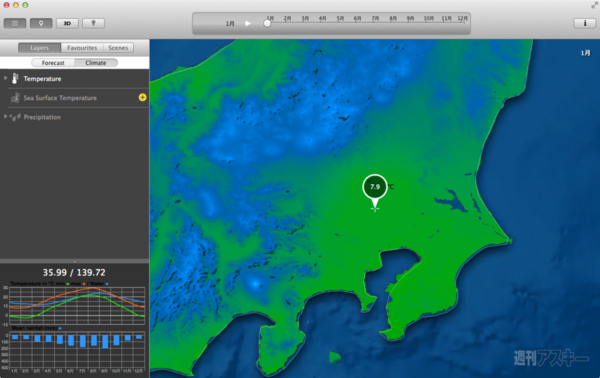Screen dimensions: 600x378
Task: Click the 1月 label beside play button
Action: point(230,24)
